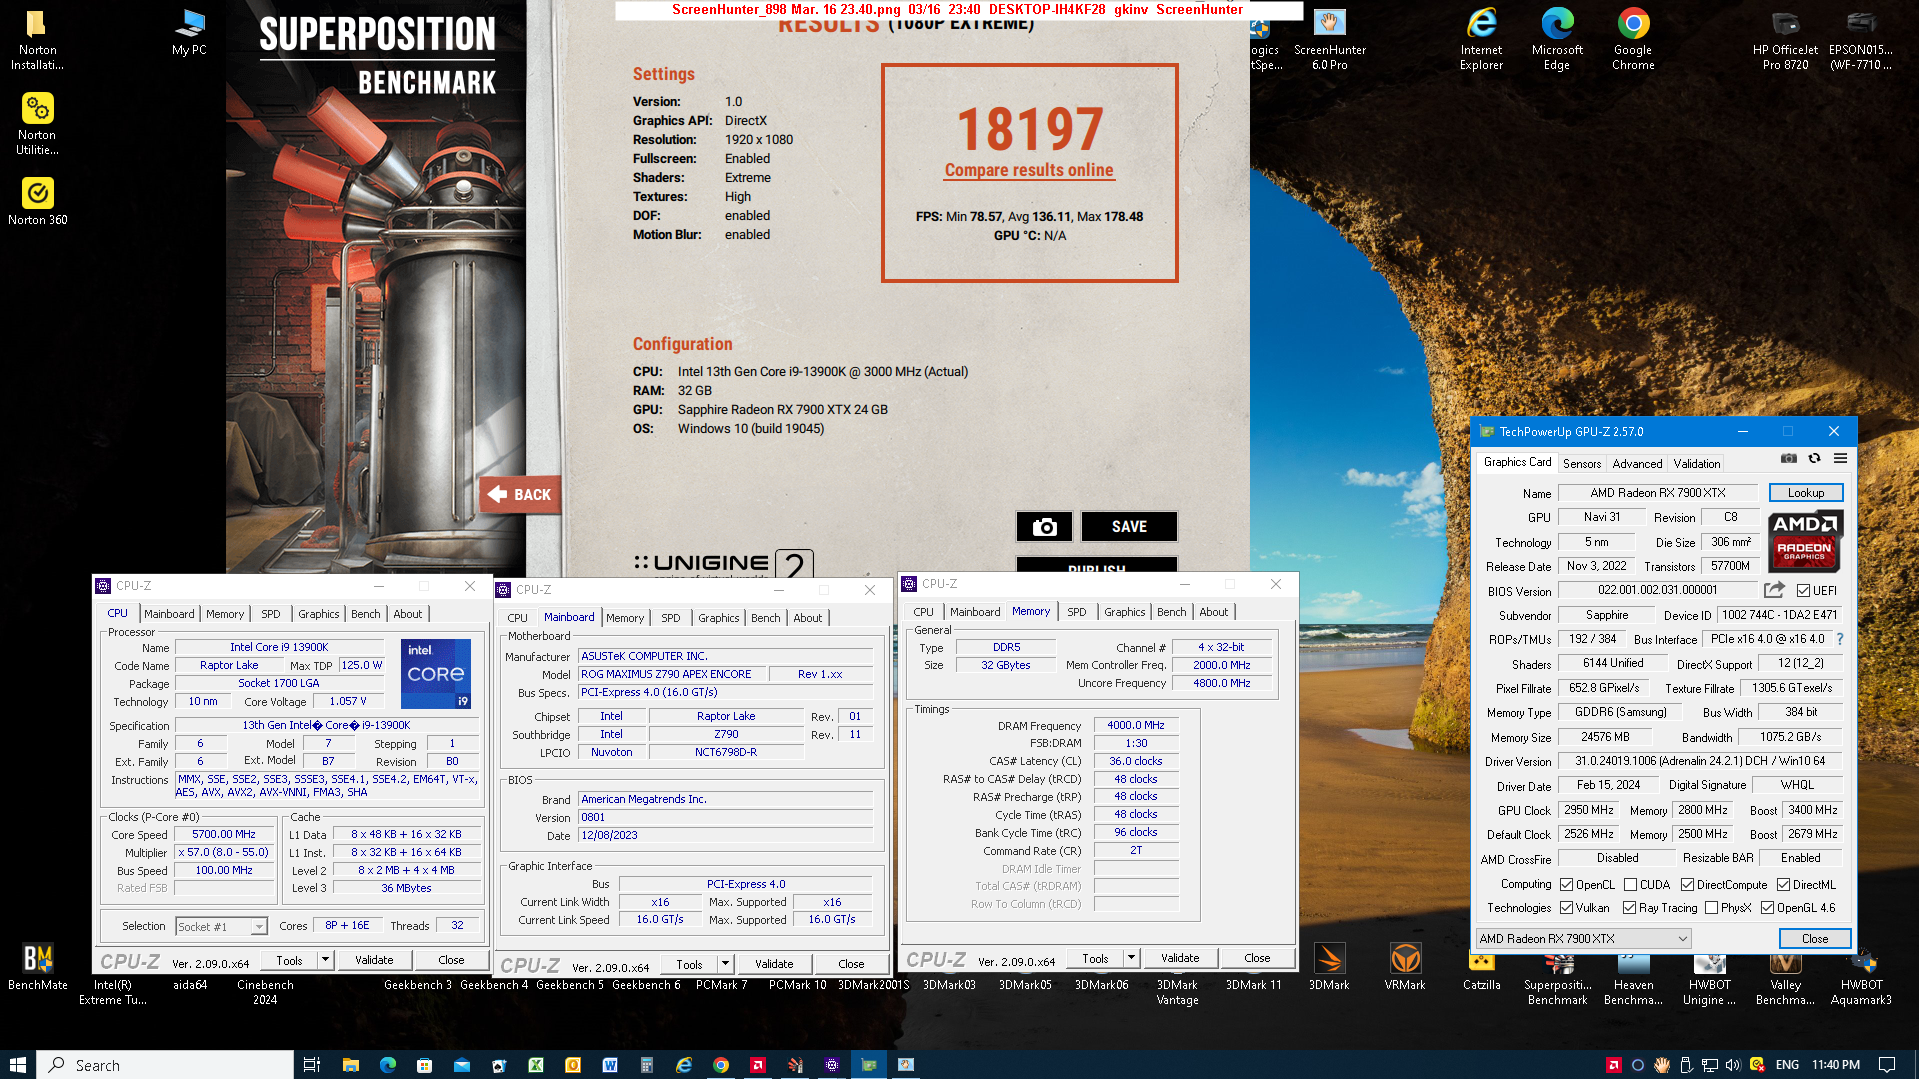Screen dimensions: 1919x1079
Task: Switch to the Advanced tab in GPU-Z
Action: [x=1637, y=463]
